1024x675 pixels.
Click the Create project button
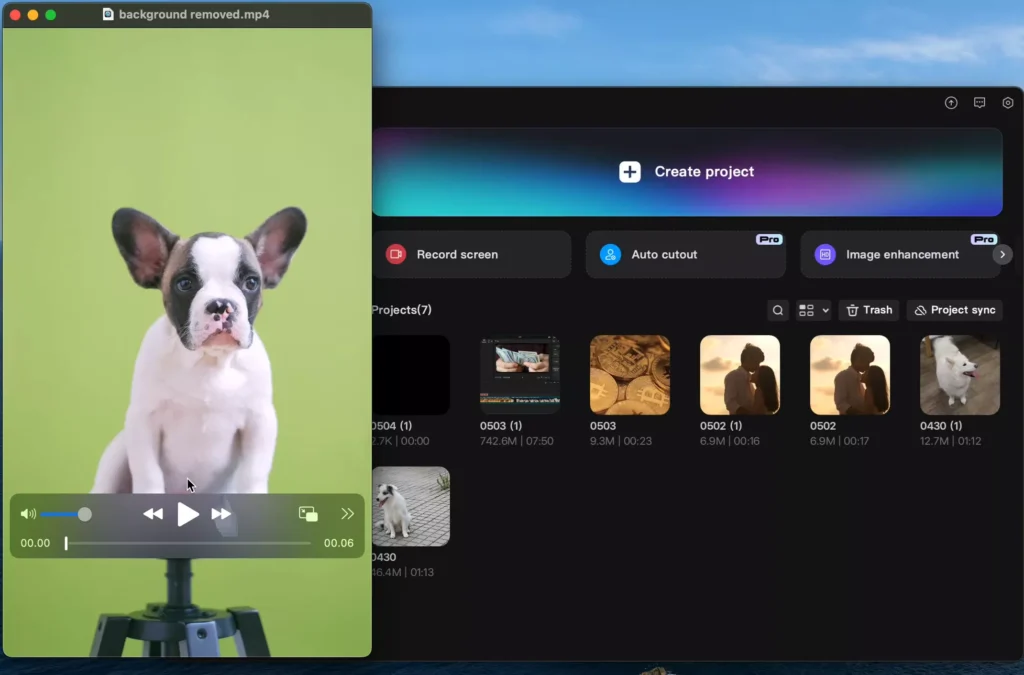click(x=687, y=172)
